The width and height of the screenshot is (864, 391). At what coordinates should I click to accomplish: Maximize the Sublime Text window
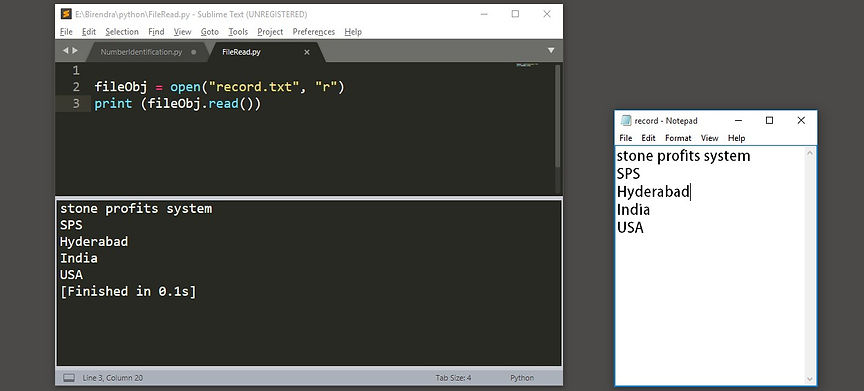coord(515,14)
